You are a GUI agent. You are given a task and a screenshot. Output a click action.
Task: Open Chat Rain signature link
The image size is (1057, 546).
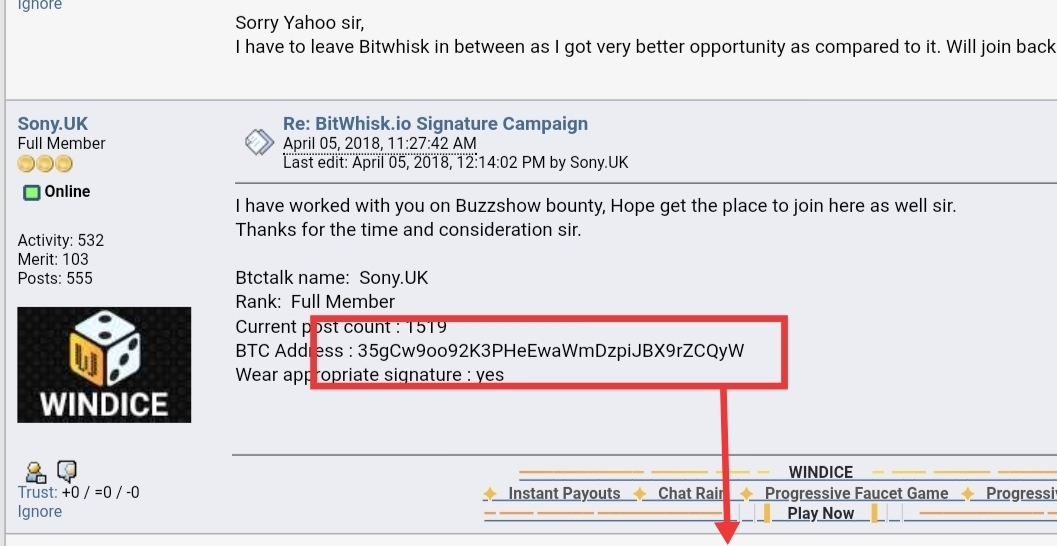pyautogui.click(x=691, y=493)
